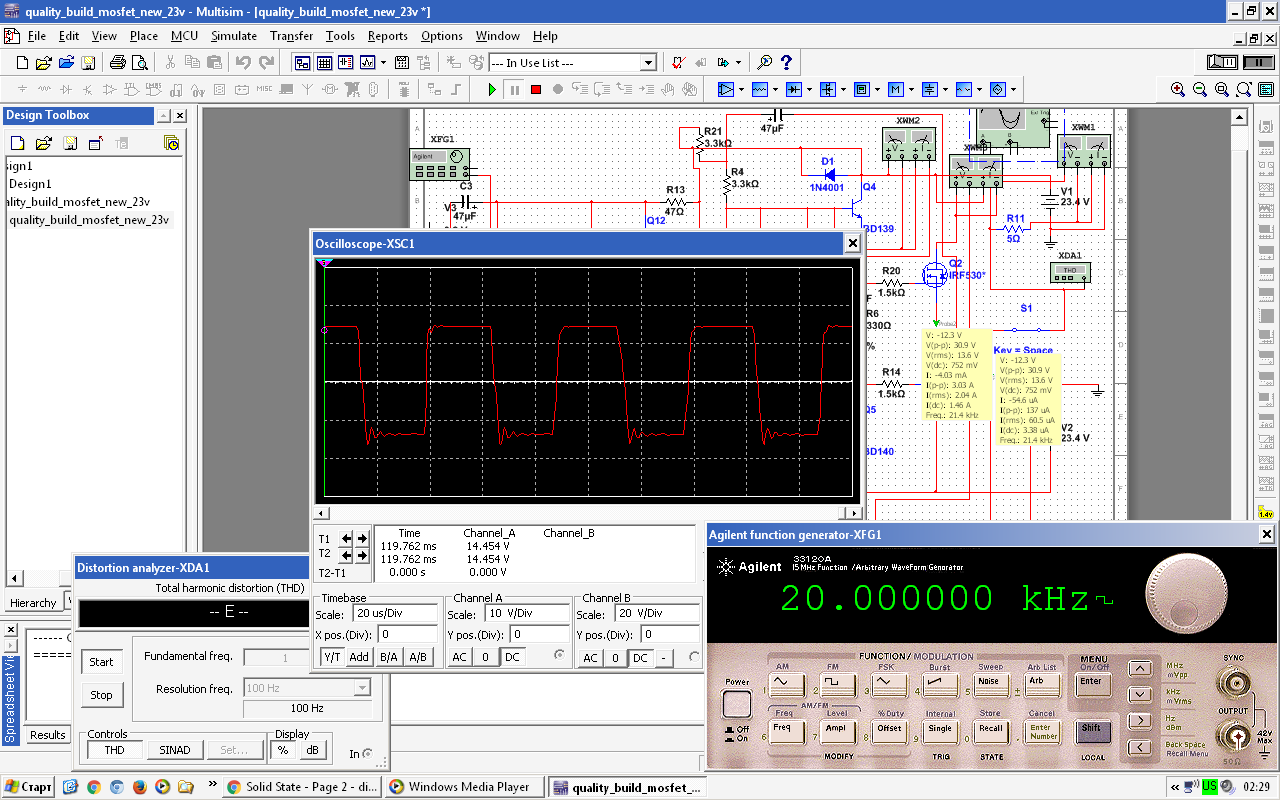Open the Simulate menu
Image resolution: width=1280 pixels, height=800 pixels.
click(x=234, y=36)
